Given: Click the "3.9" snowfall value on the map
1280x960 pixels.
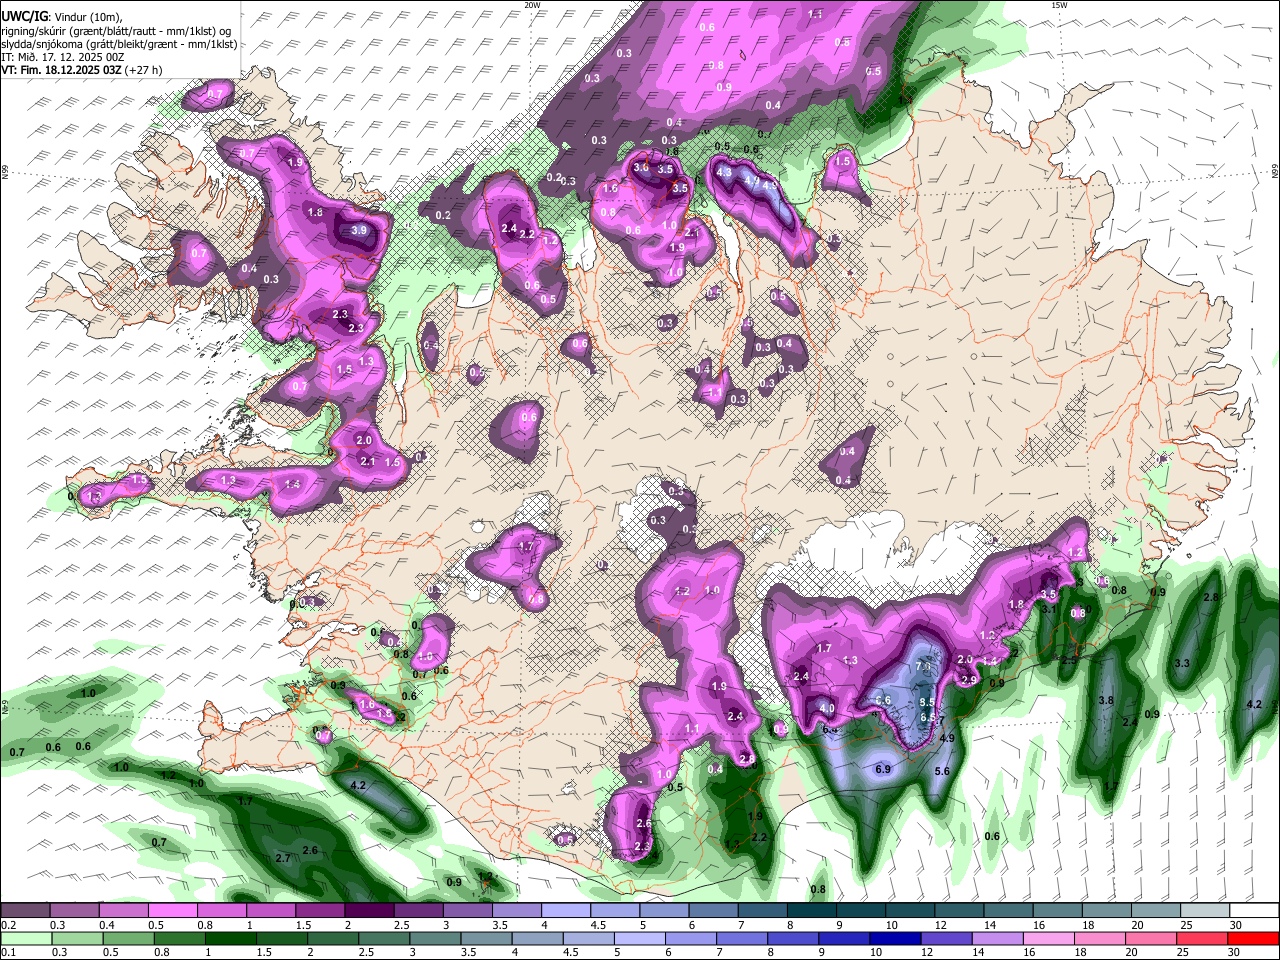Looking at the screenshot, I should pyautogui.click(x=360, y=230).
